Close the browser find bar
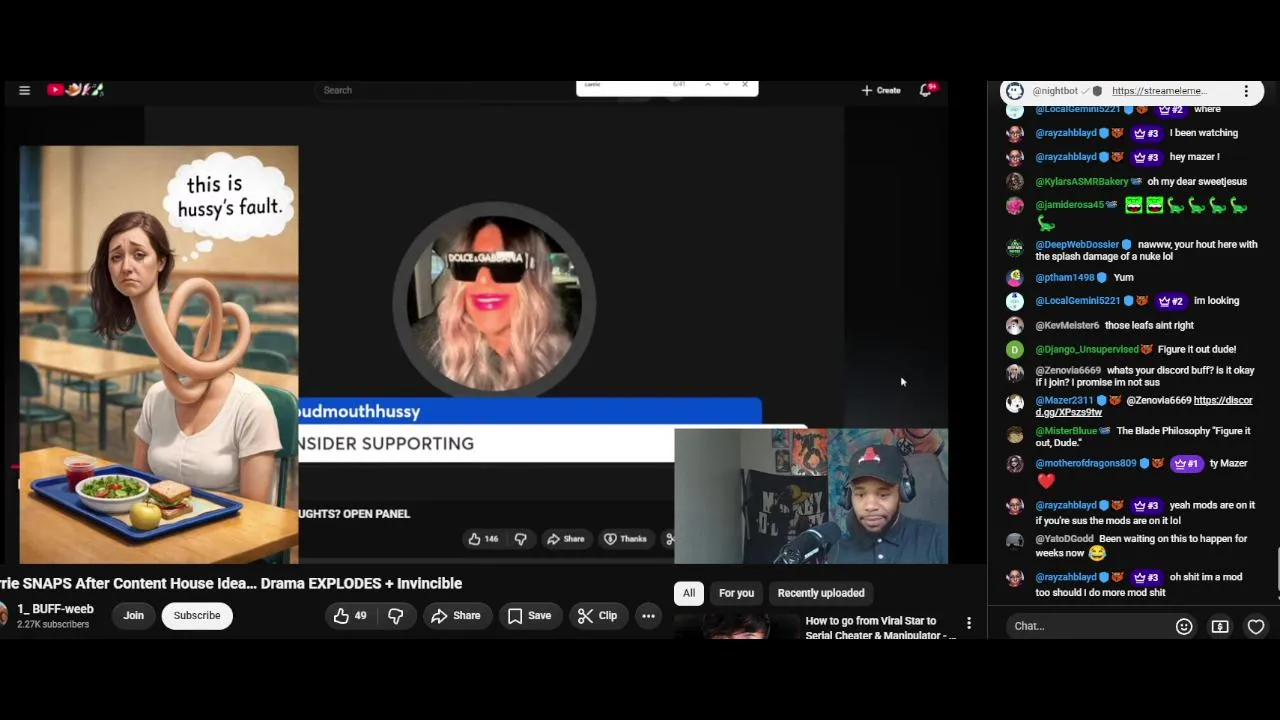 click(745, 85)
